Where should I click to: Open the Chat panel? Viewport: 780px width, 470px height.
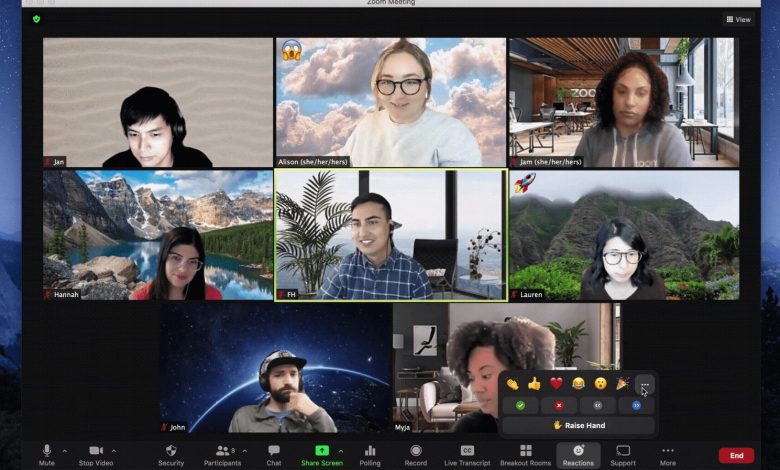pyautogui.click(x=274, y=455)
